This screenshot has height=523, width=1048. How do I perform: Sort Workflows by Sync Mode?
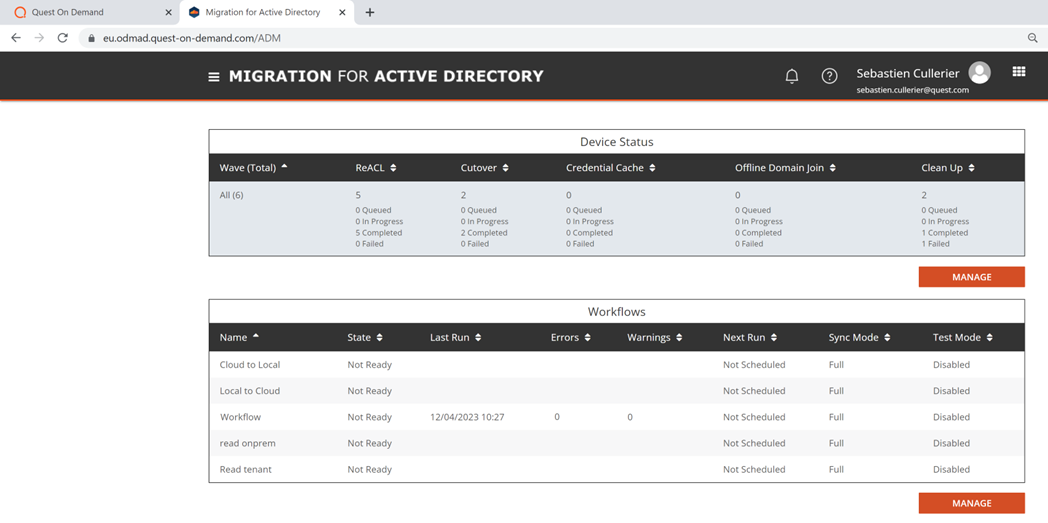pos(860,337)
